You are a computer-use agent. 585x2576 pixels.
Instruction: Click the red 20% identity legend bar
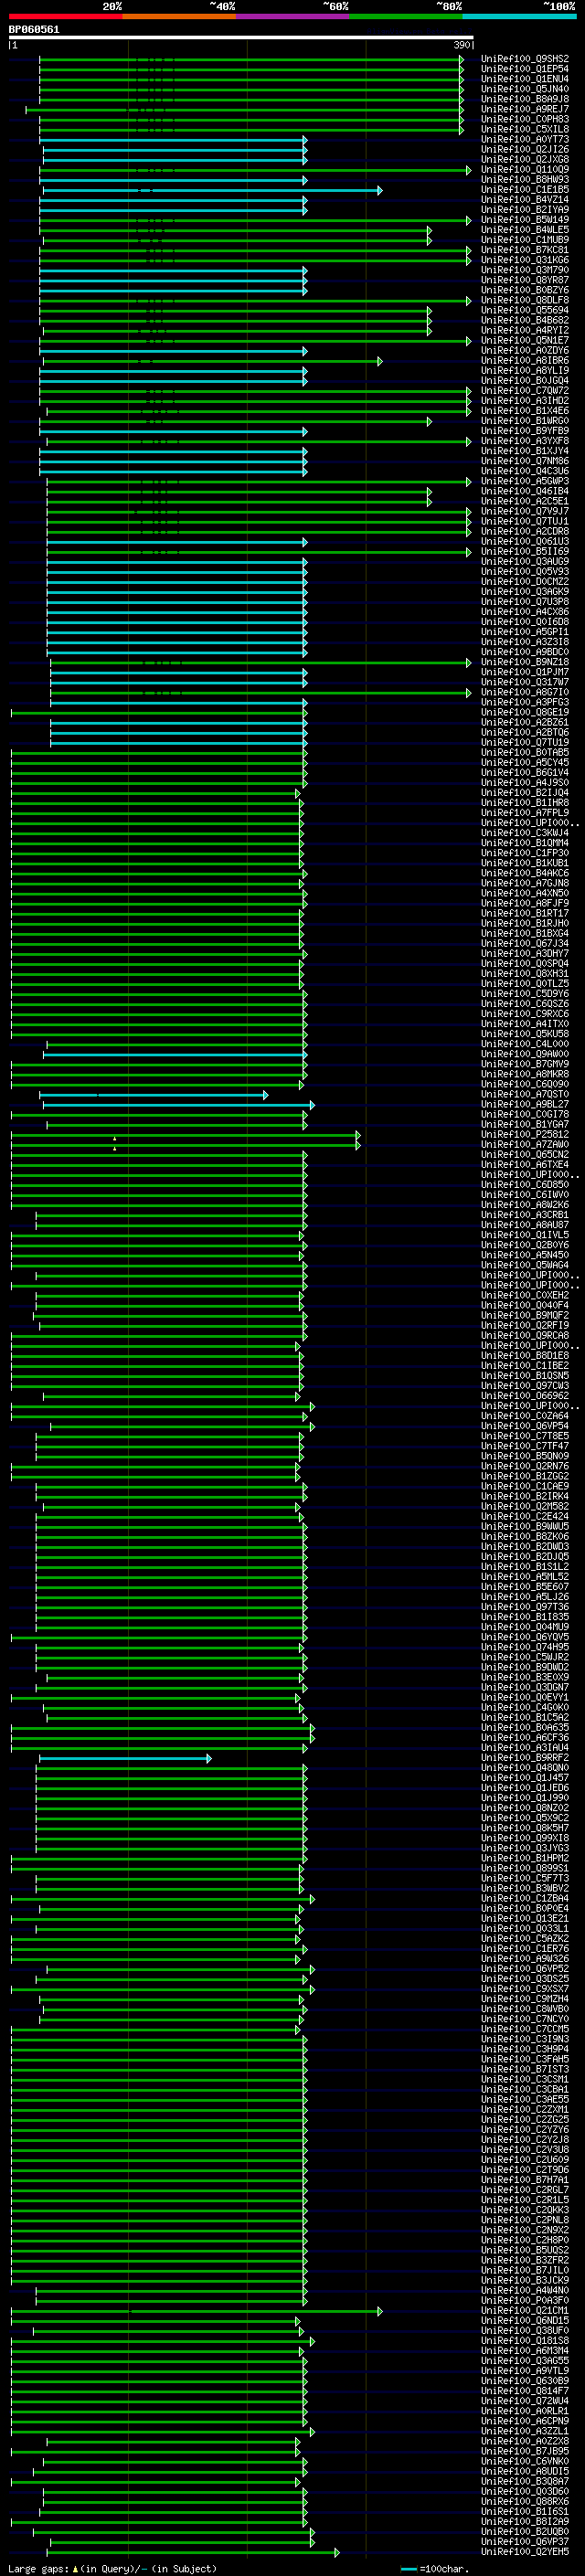click(x=66, y=17)
